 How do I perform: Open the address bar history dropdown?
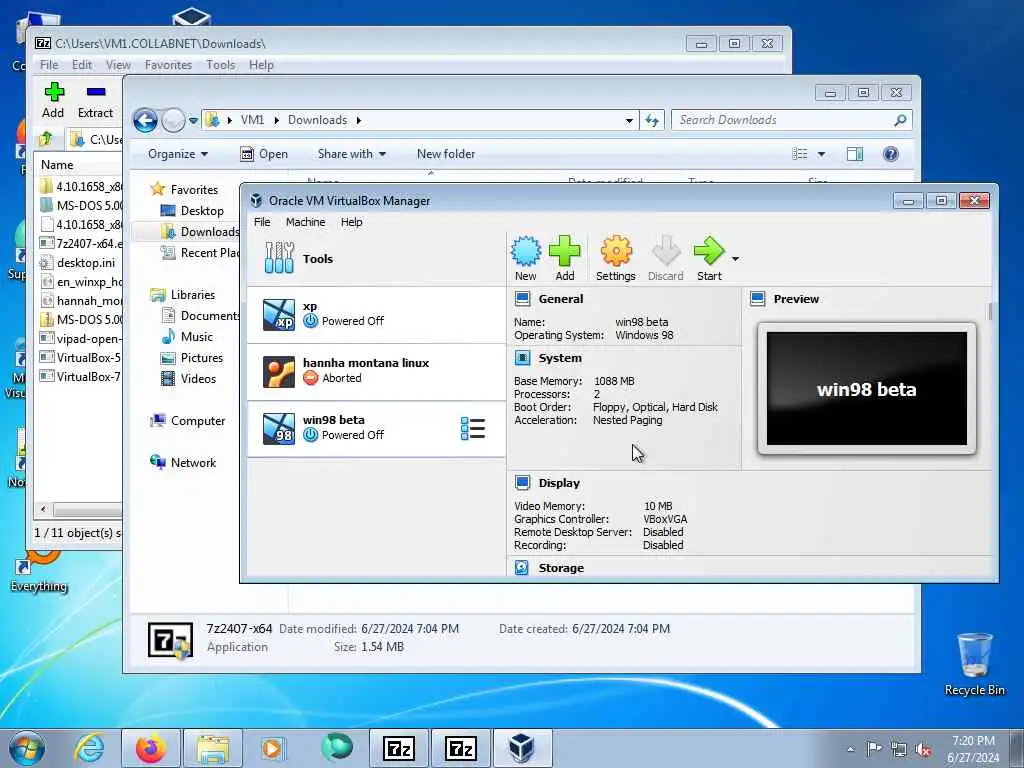(629, 121)
